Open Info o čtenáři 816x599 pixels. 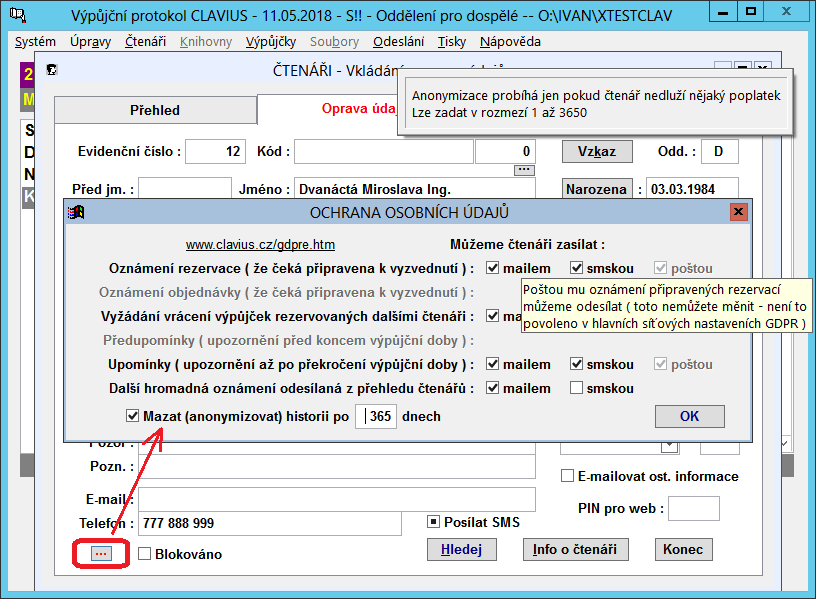[x=576, y=550]
